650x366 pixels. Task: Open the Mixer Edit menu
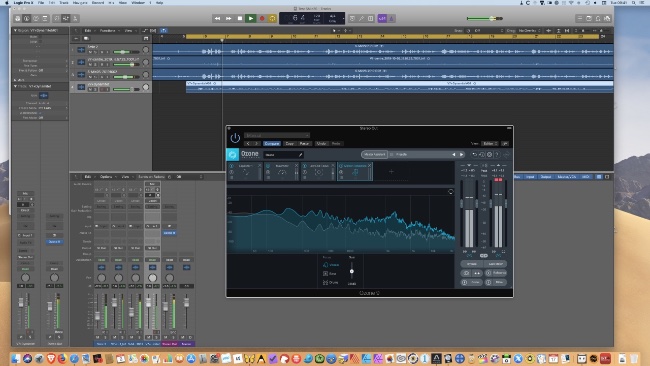88,177
